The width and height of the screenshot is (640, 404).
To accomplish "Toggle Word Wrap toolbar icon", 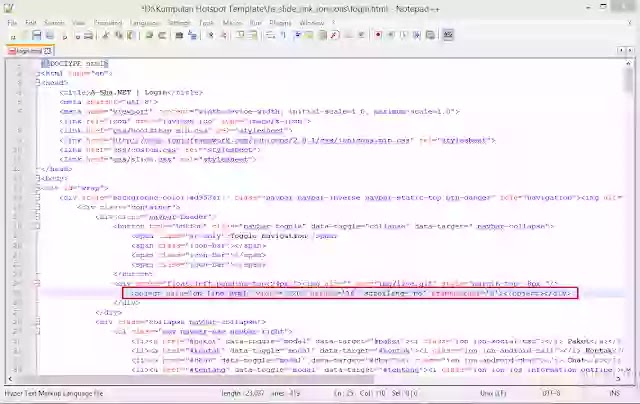I will (270, 36).
